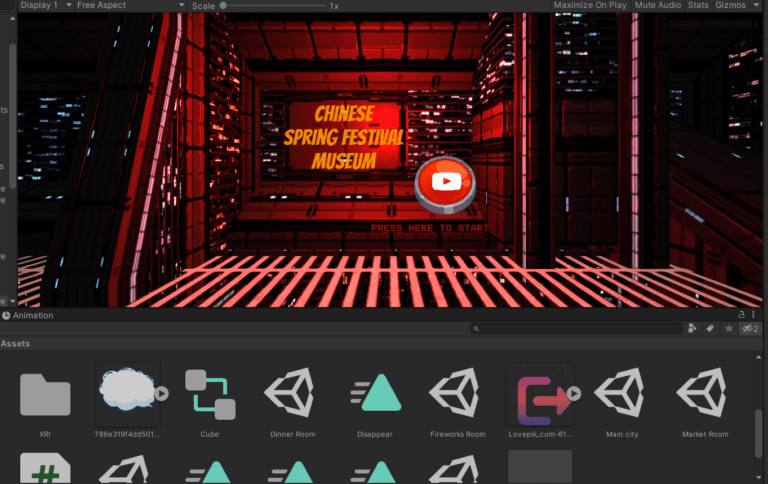Expand the Lovepik_com asset arrow

click(x=574, y=393)
